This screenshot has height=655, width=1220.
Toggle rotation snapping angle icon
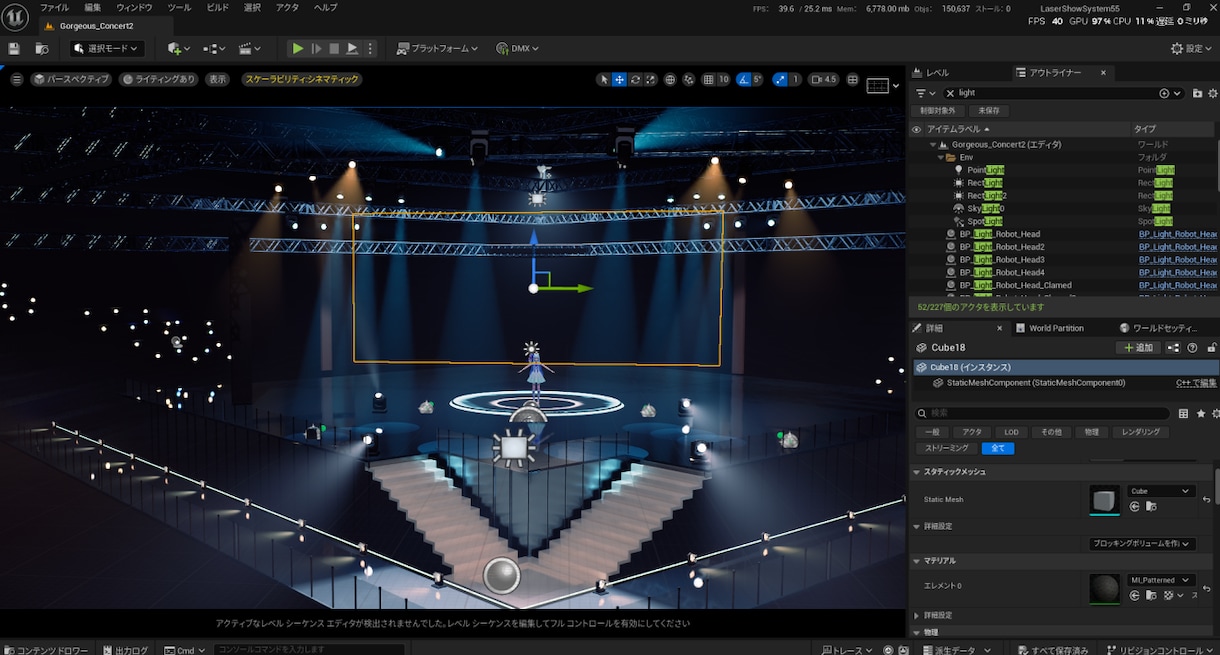[x=743, y=79]
